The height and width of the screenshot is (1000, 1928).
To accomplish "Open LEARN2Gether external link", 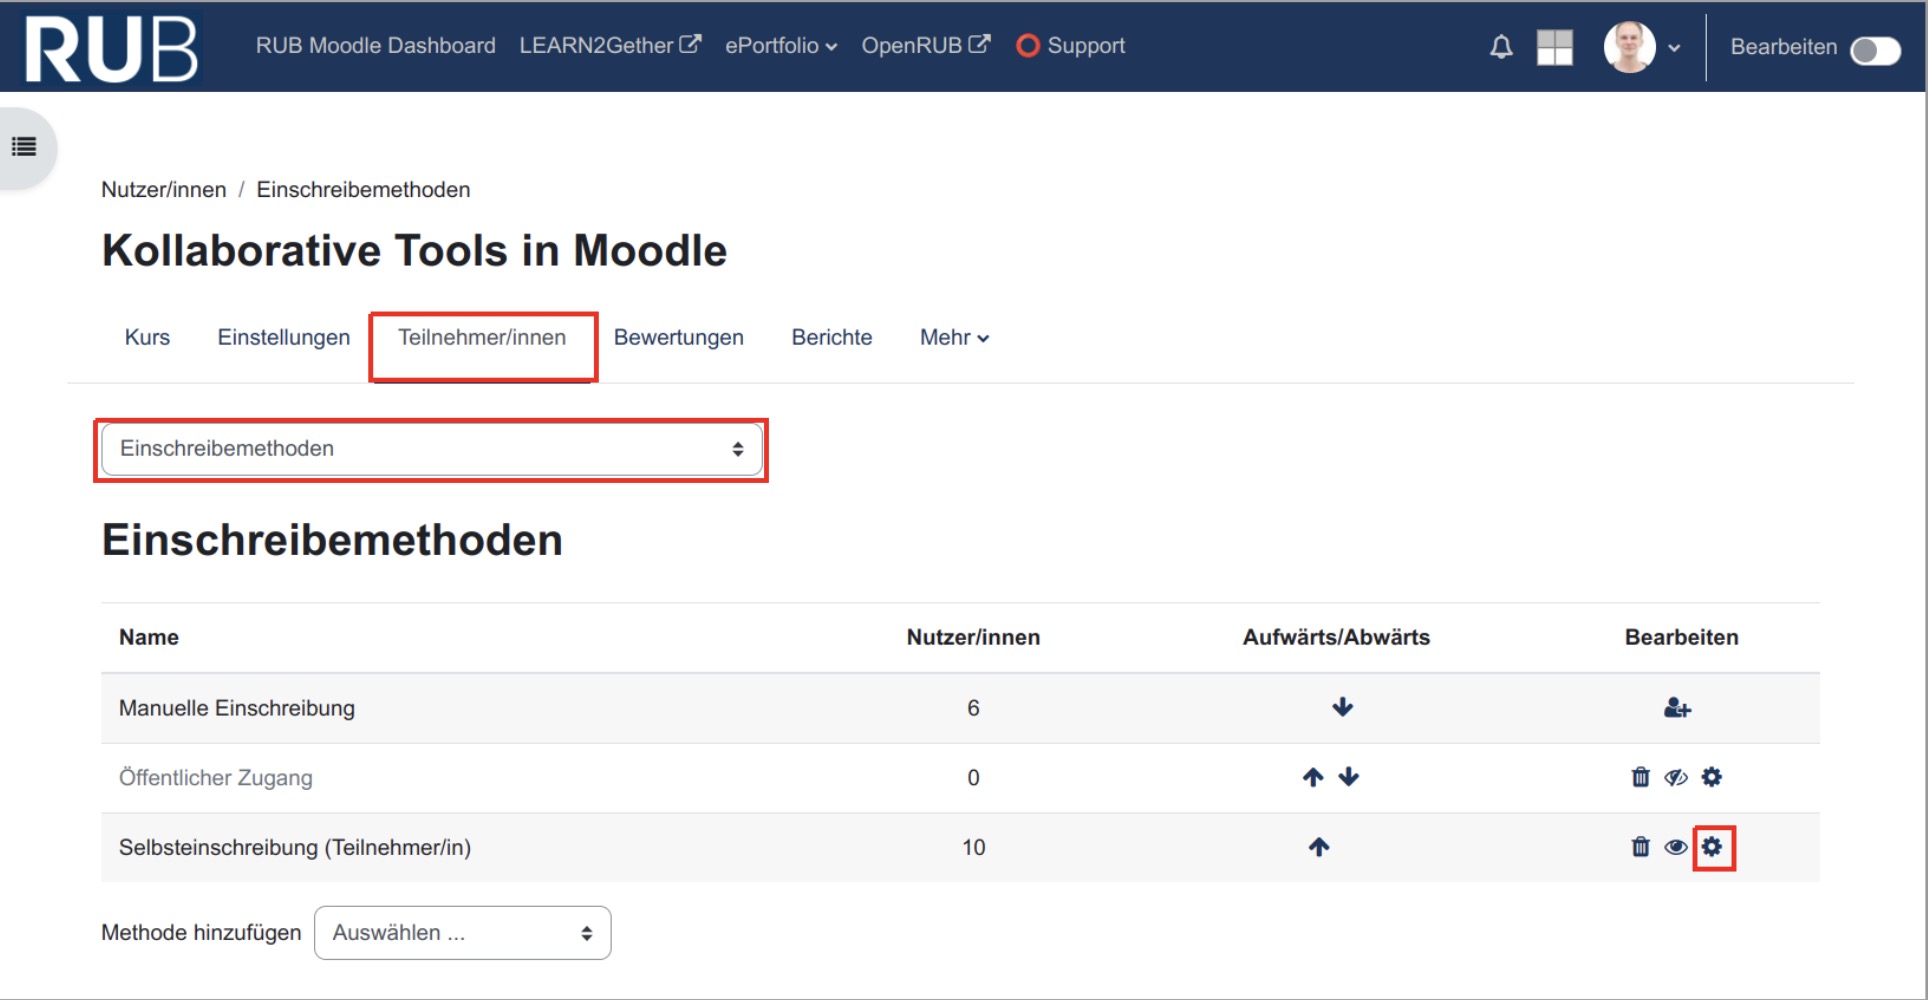I will [x=610, y=46].
